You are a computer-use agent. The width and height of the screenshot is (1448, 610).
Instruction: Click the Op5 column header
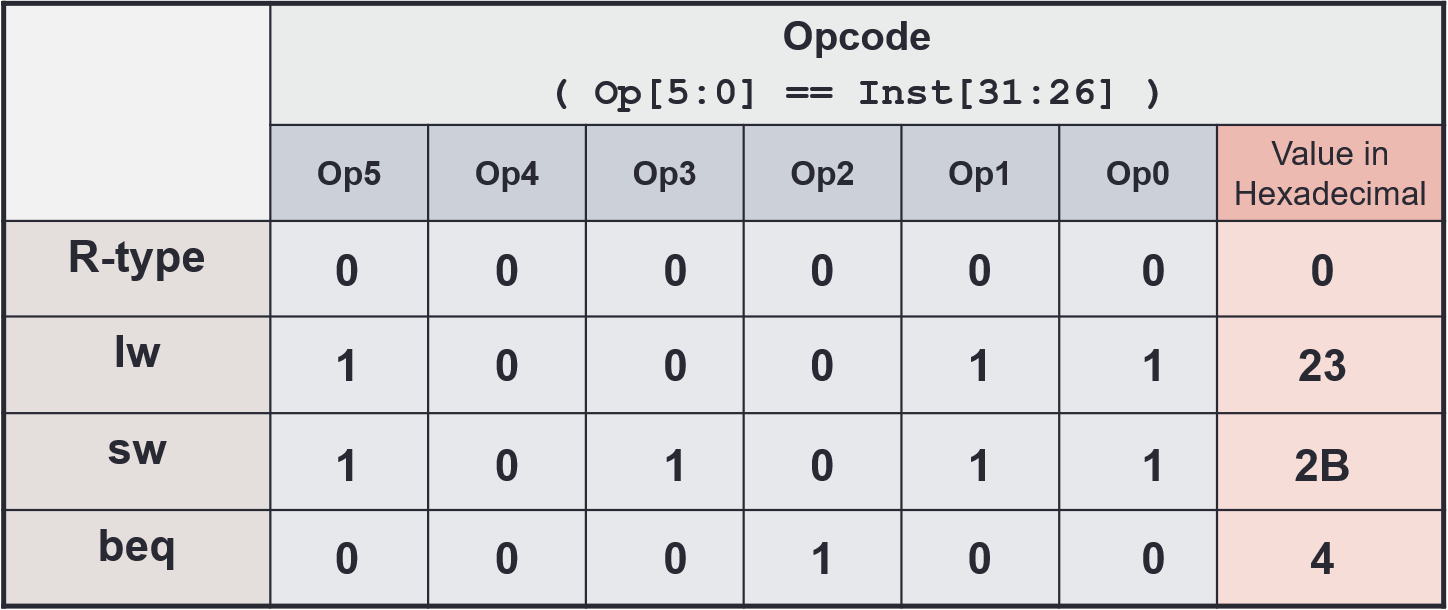point(349,174)
